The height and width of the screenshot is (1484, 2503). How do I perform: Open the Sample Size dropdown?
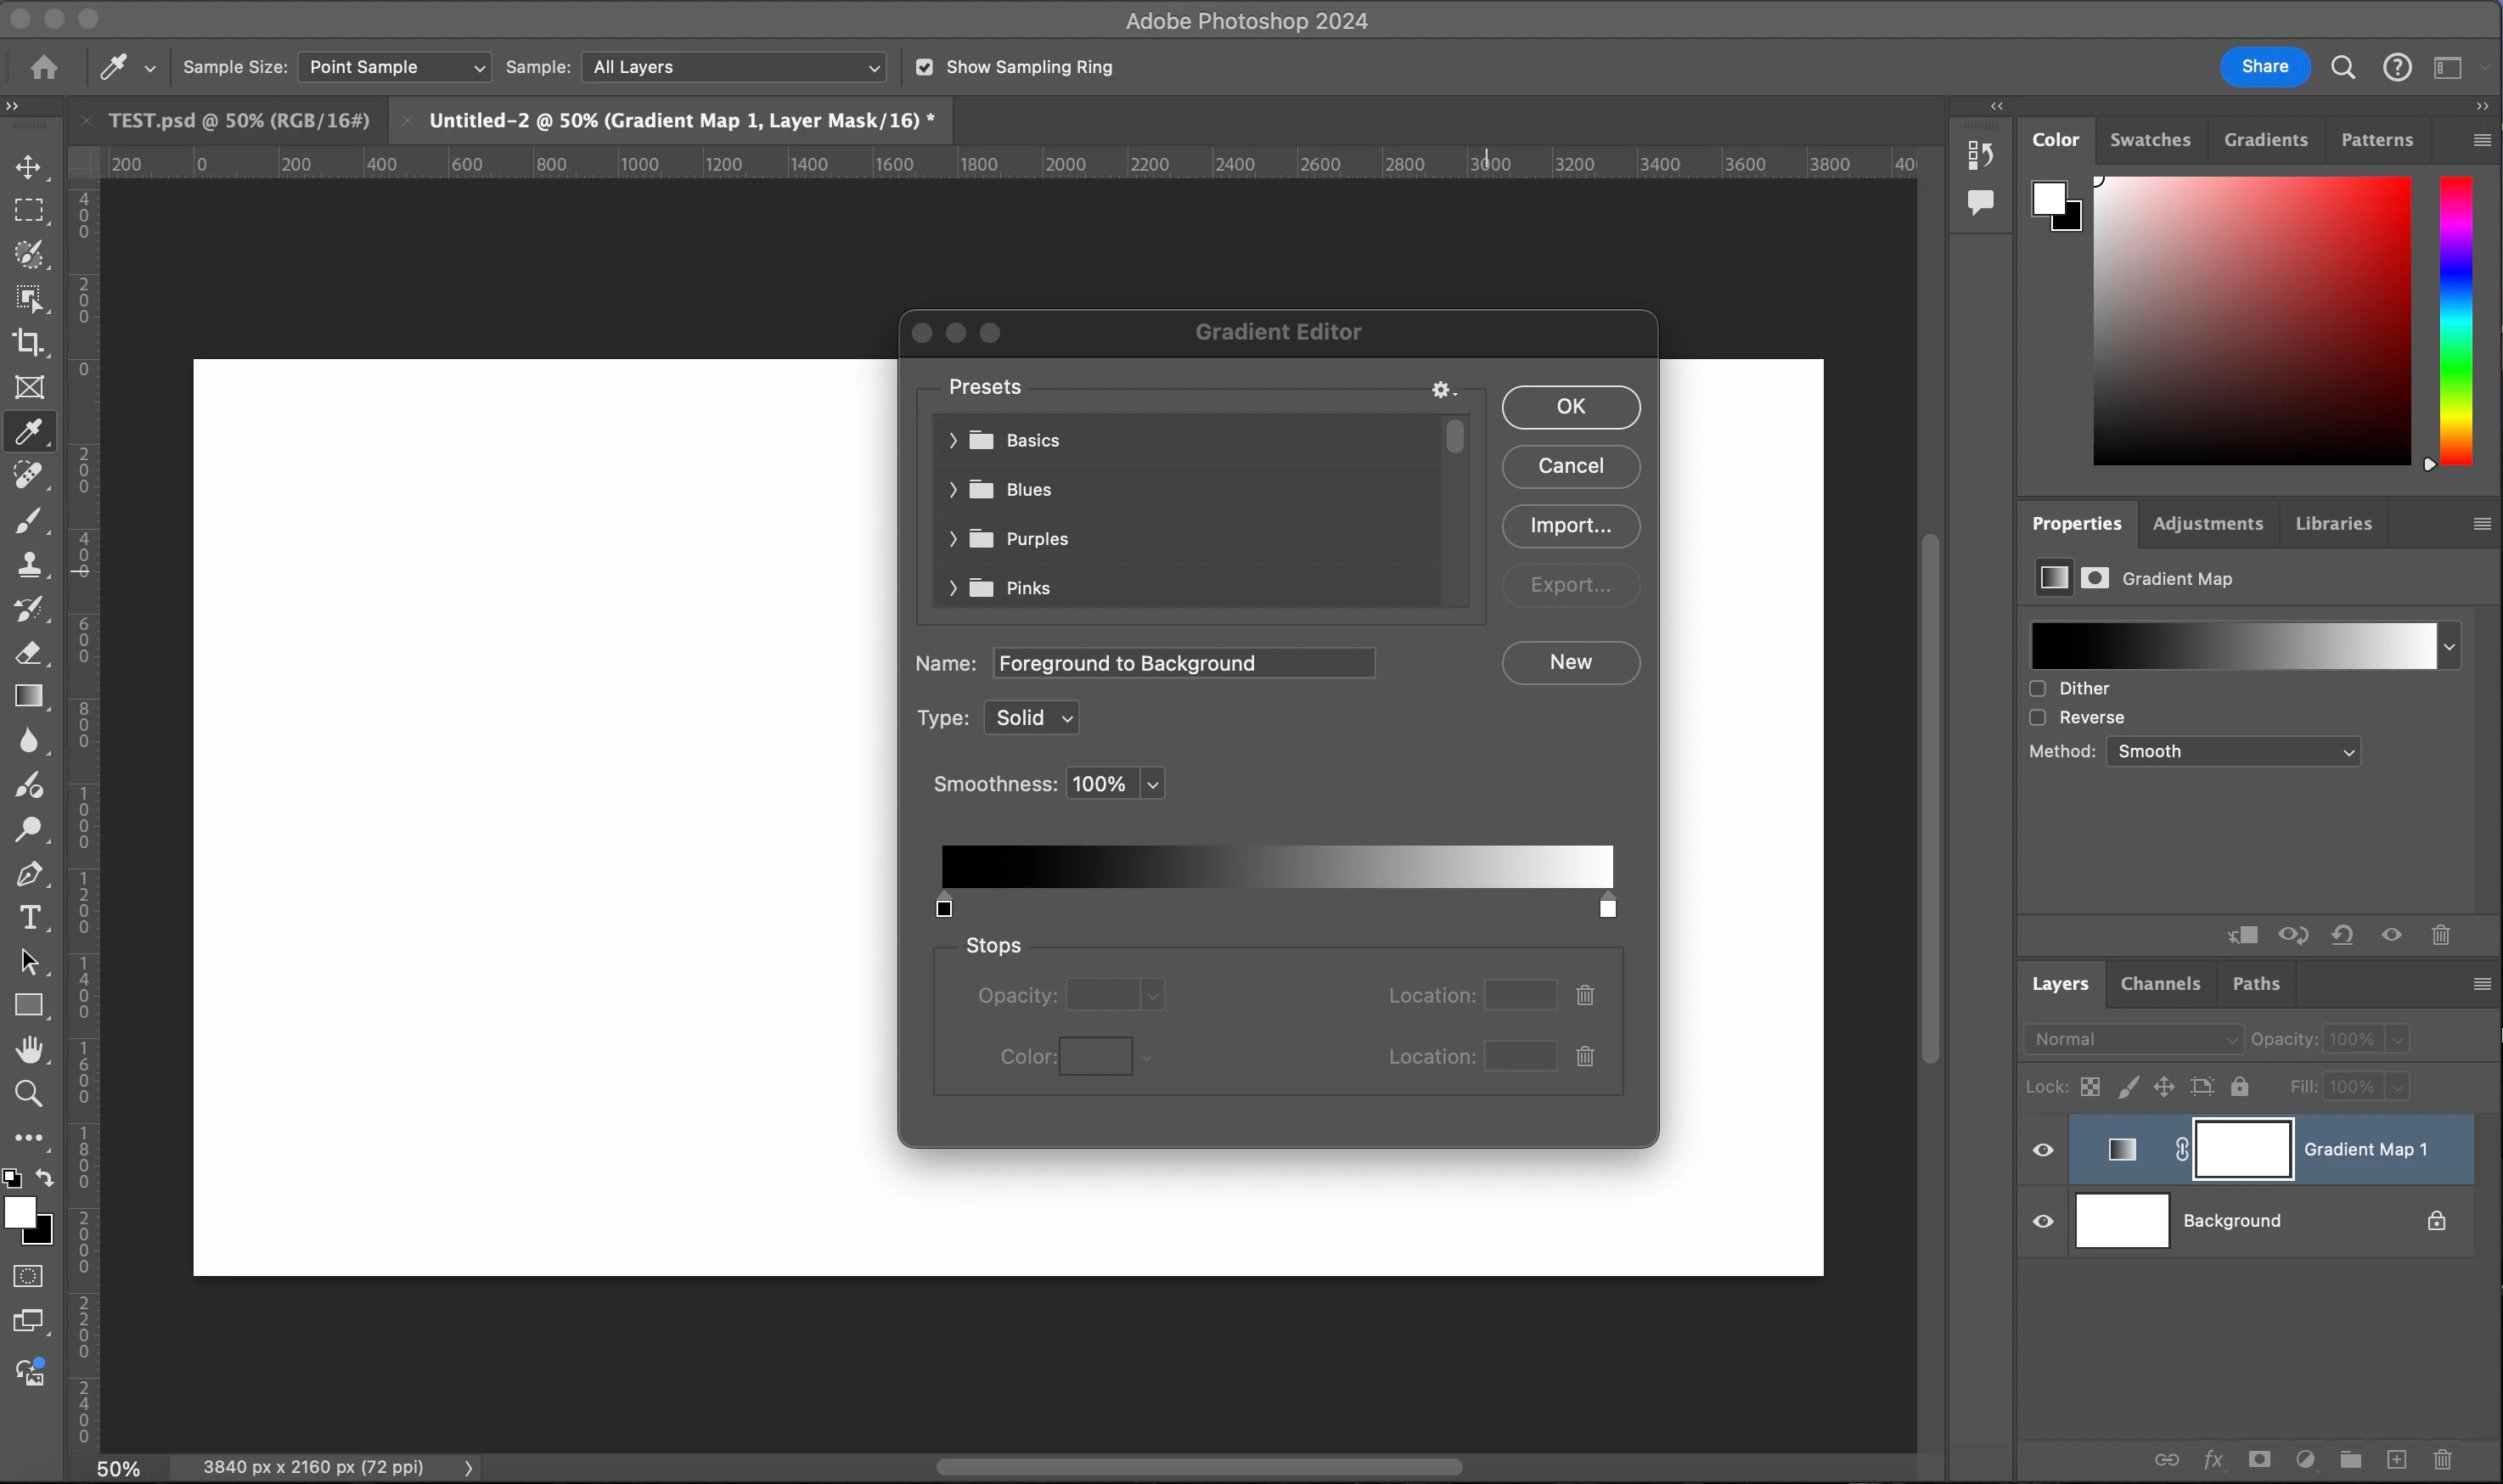(394, 67)
